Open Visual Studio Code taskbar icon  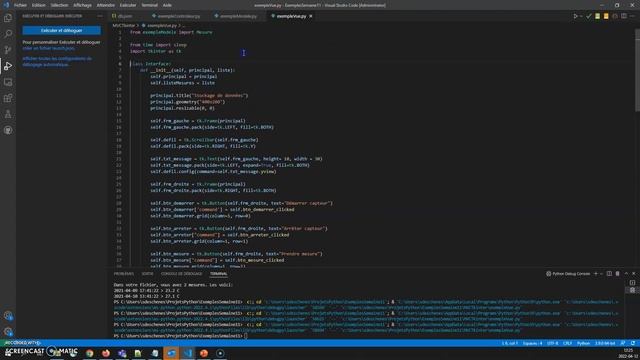point(187,353)
